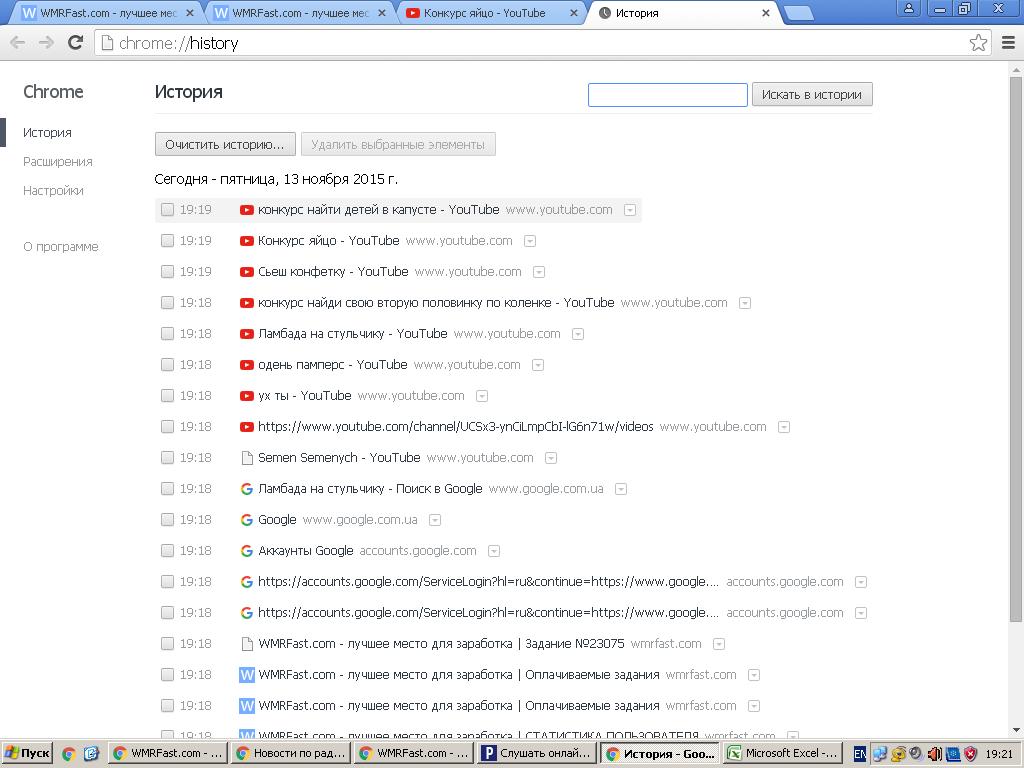The image size is (1024, 768).
Task: Click Google icon beside 'Google www.google.com.ua'
Action: click(246, 520)
